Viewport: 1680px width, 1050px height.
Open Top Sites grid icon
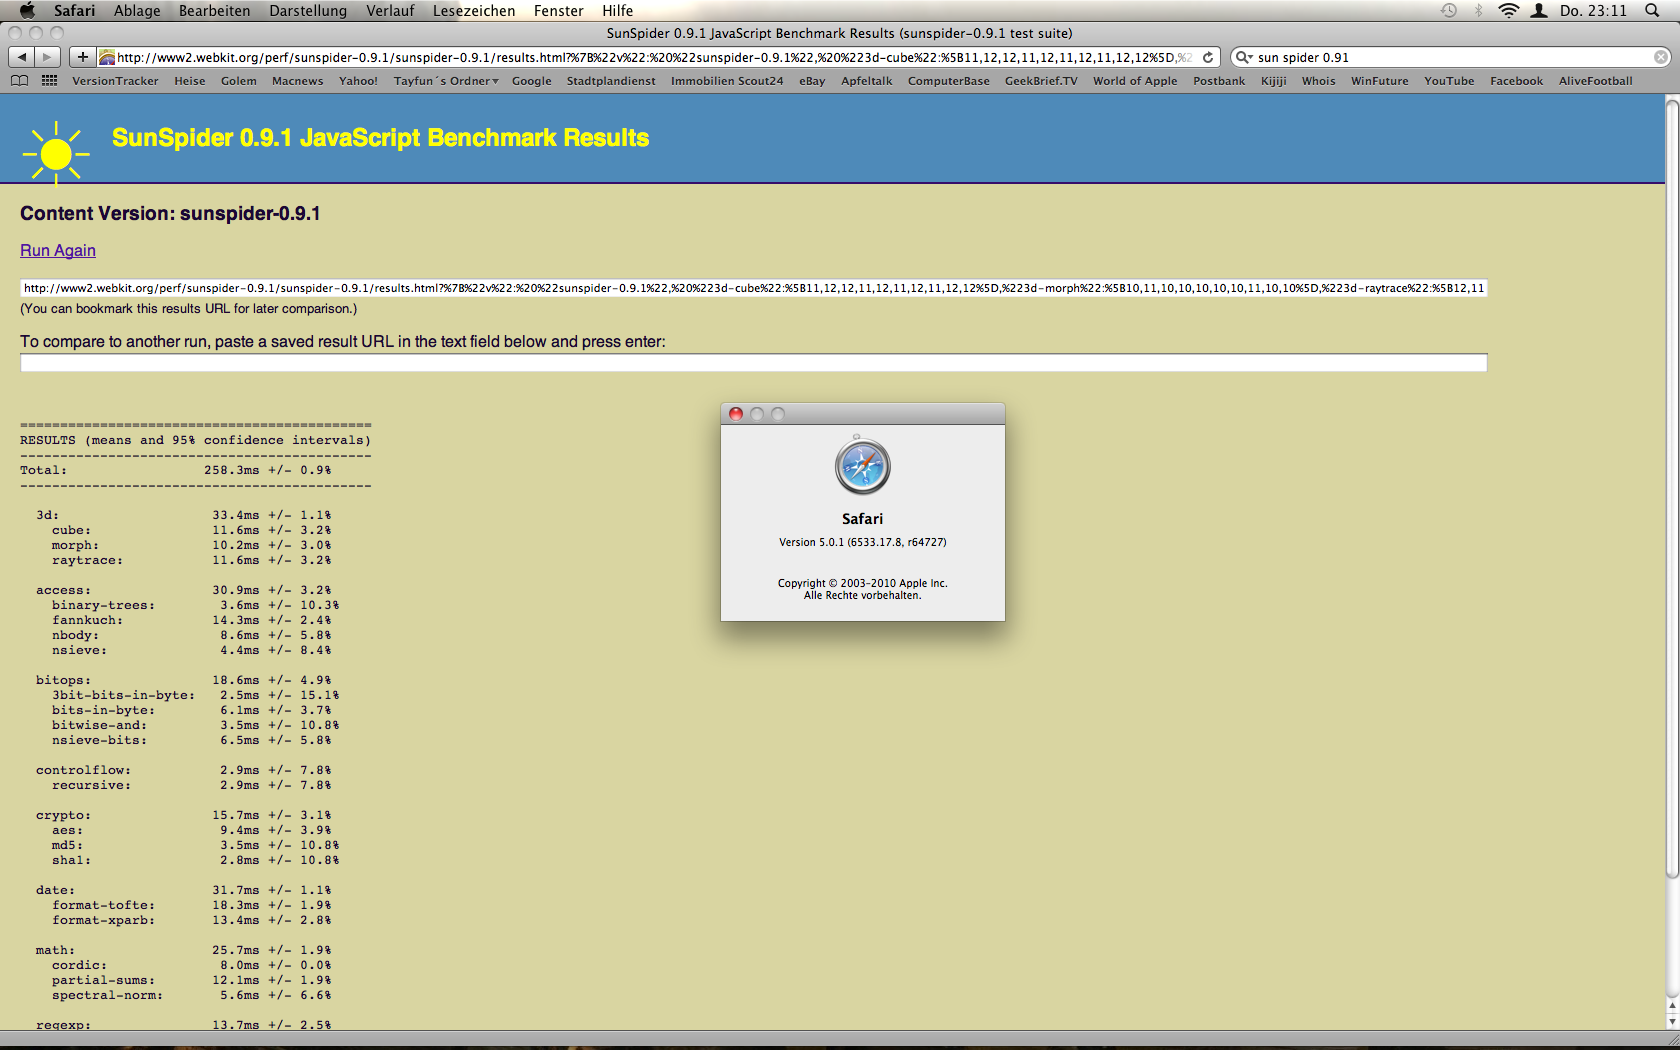[49, 81]
